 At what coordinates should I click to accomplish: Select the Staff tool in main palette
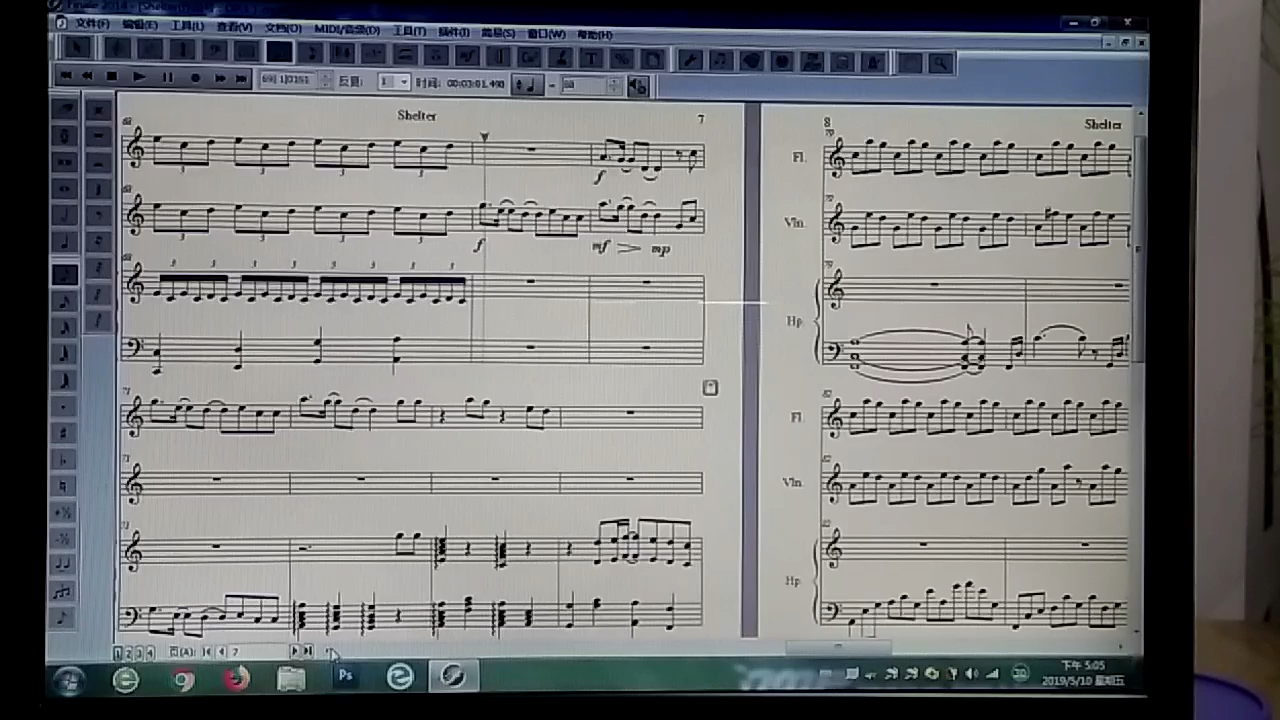point(117,48)
